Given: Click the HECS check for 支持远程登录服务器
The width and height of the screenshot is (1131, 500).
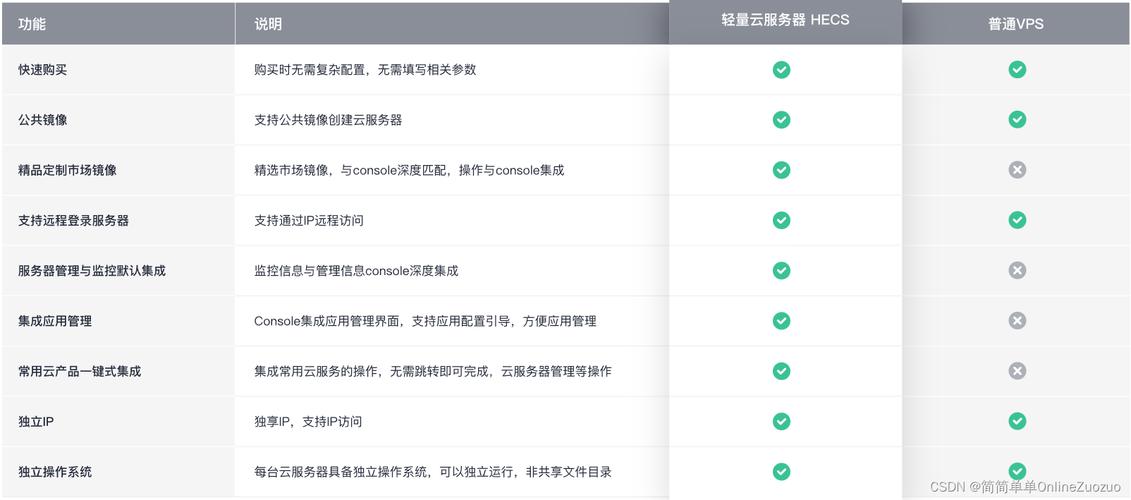Looking at the screenshot, I should (781, 220).
